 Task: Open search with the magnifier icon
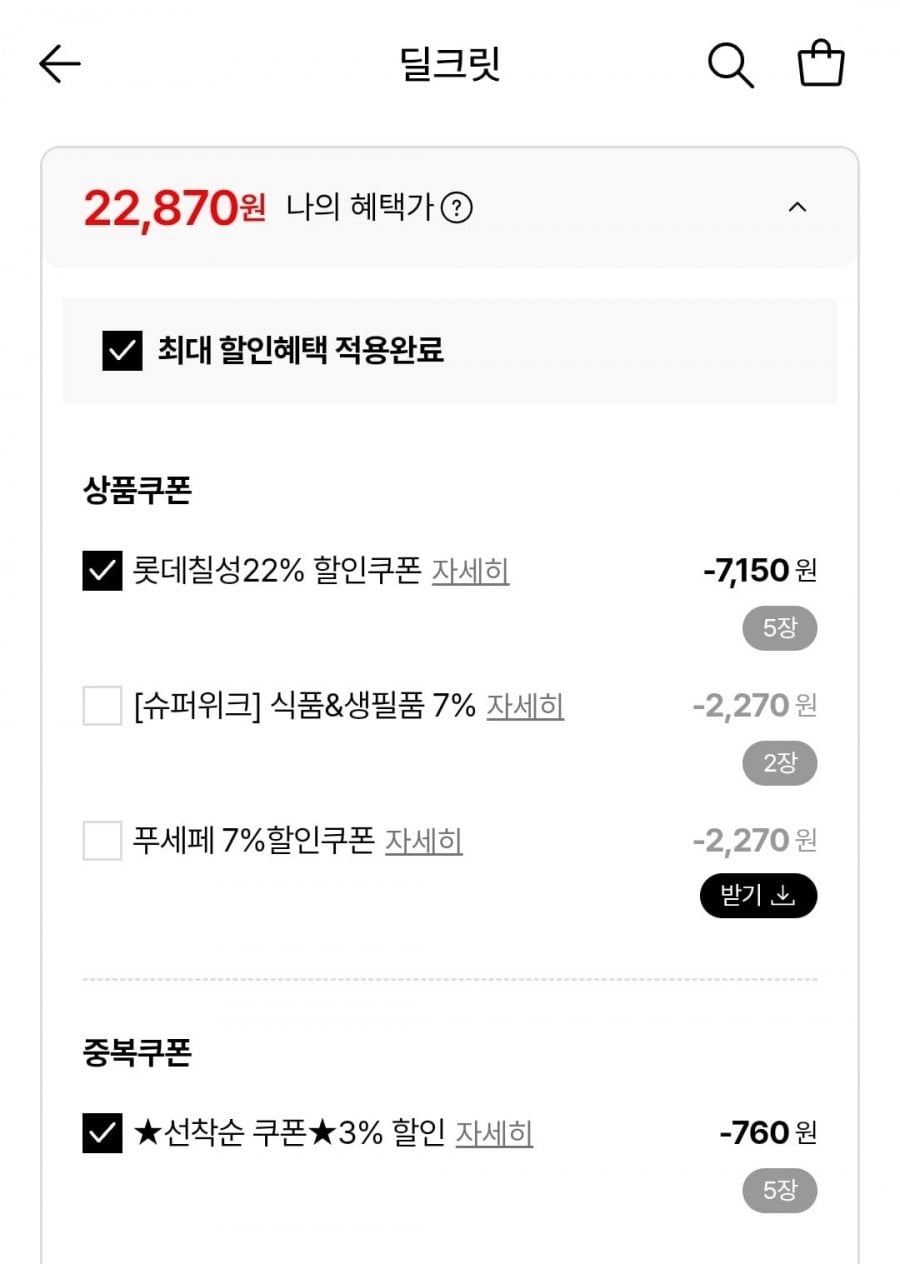730,66
